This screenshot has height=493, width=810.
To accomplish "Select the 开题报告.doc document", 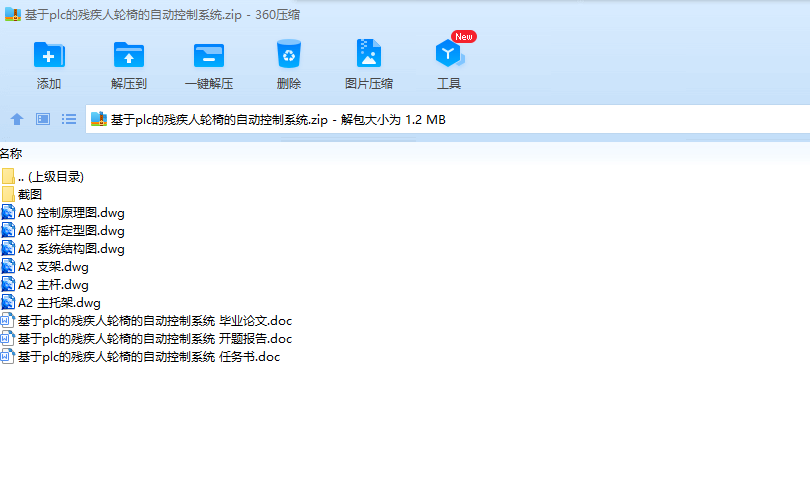I will click(x=147, y=339).
